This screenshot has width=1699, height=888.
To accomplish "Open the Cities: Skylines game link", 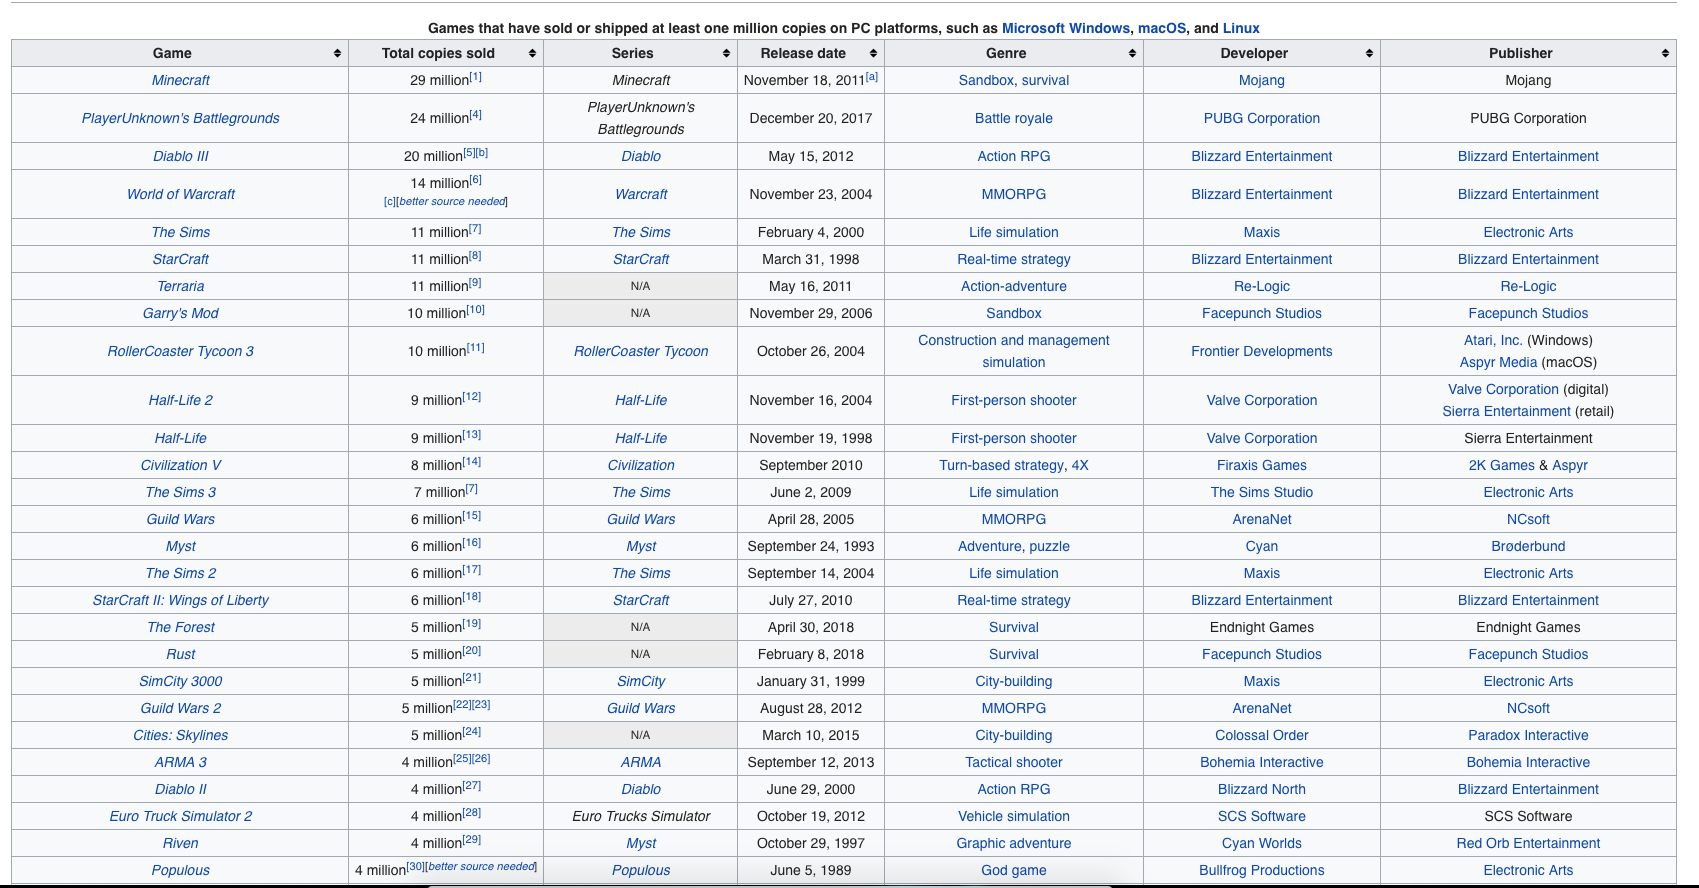I will point(181,735).
